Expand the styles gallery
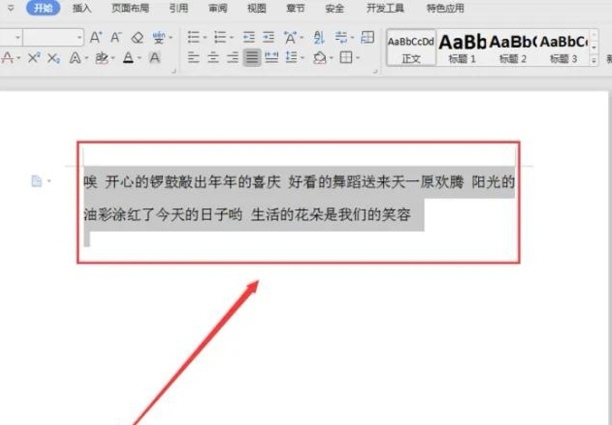Screen dimensions: 612x425 [594, 60]
